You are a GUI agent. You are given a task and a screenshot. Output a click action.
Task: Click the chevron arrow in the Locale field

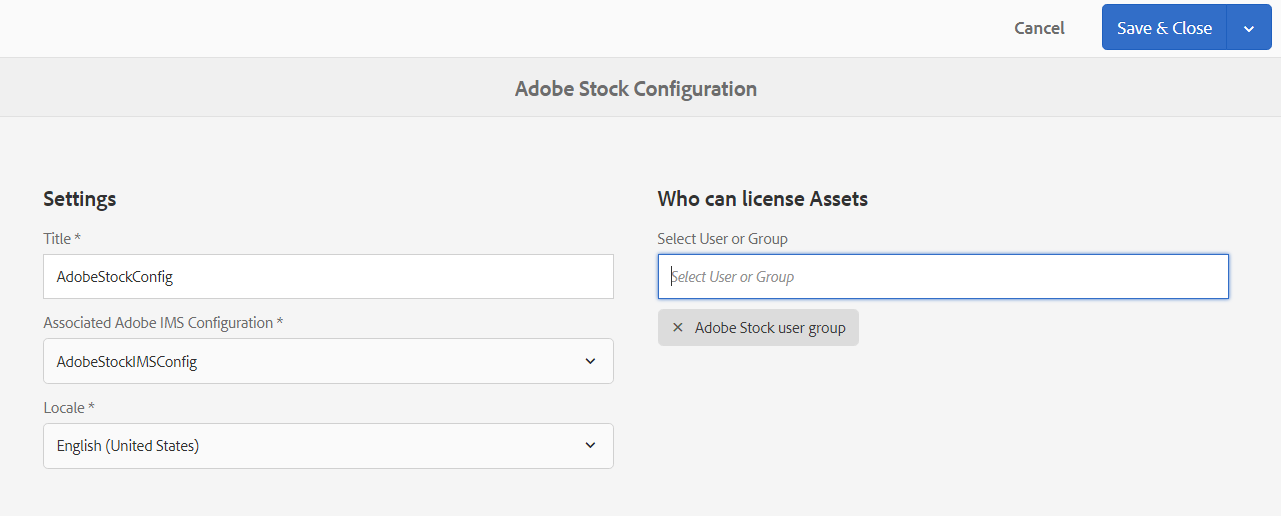point(590,446)
